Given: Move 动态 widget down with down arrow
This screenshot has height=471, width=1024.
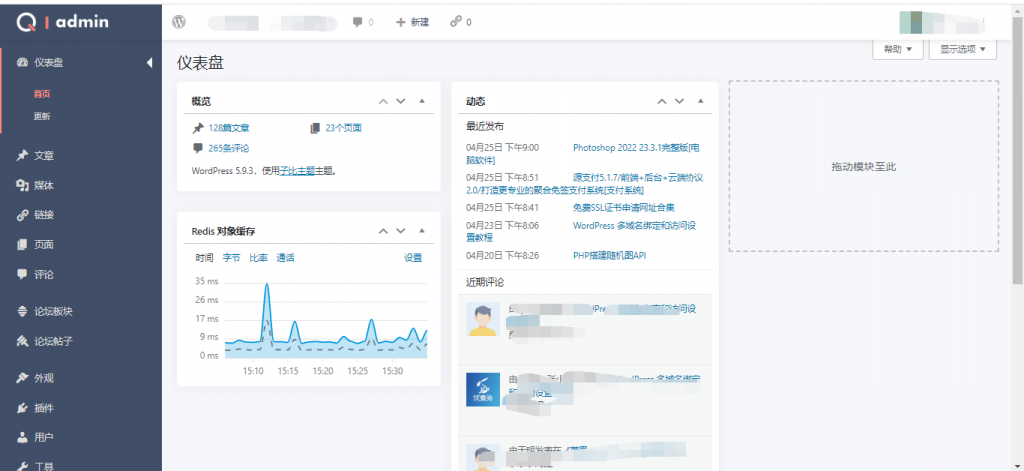Looking at the screenshot, I should pos(679,101).
